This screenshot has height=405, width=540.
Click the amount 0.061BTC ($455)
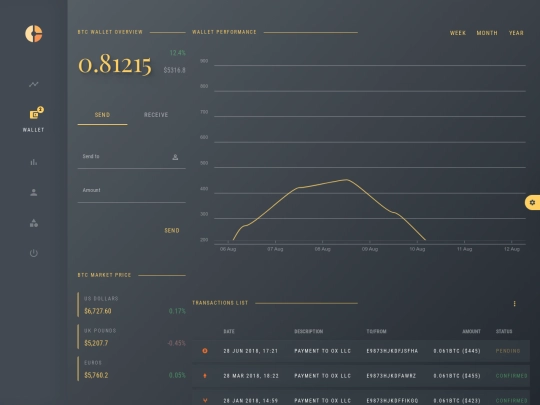(x=457, y=376)
